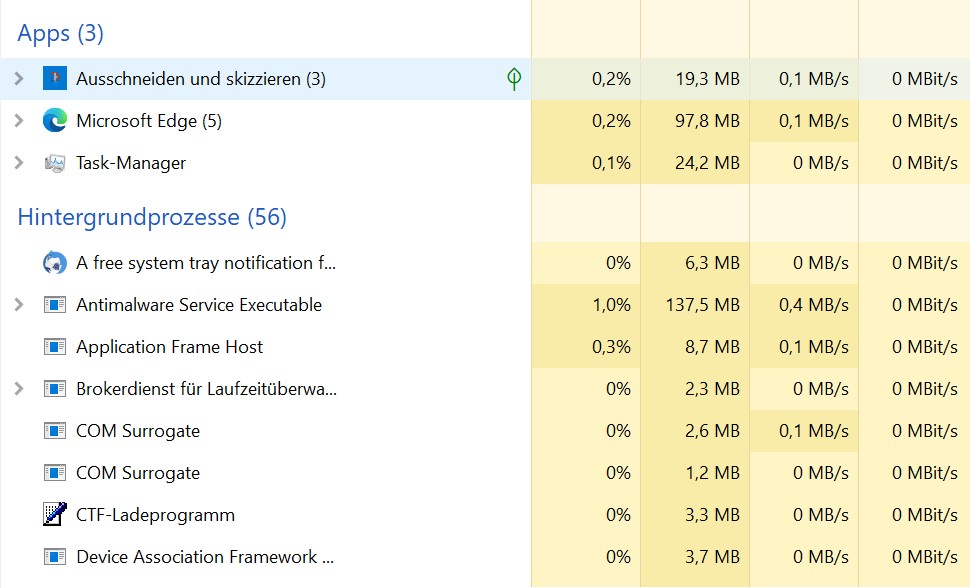The width and height of the screenshot is (970, 588).
Task: Click the green leaf eco mode icon
Action: click(514, 78)
